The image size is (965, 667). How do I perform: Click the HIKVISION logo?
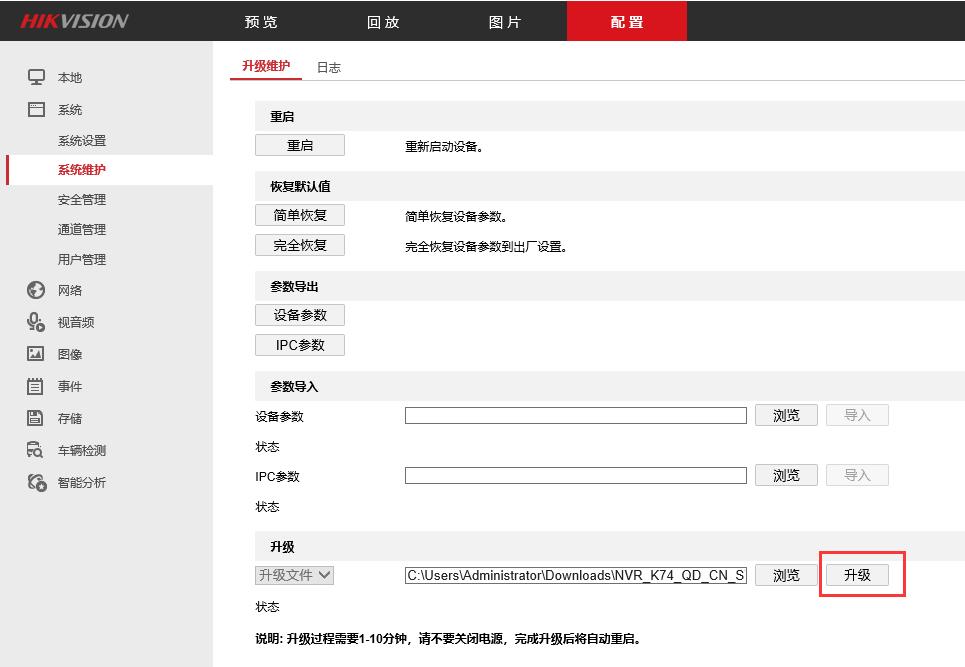tap(72, 20)
